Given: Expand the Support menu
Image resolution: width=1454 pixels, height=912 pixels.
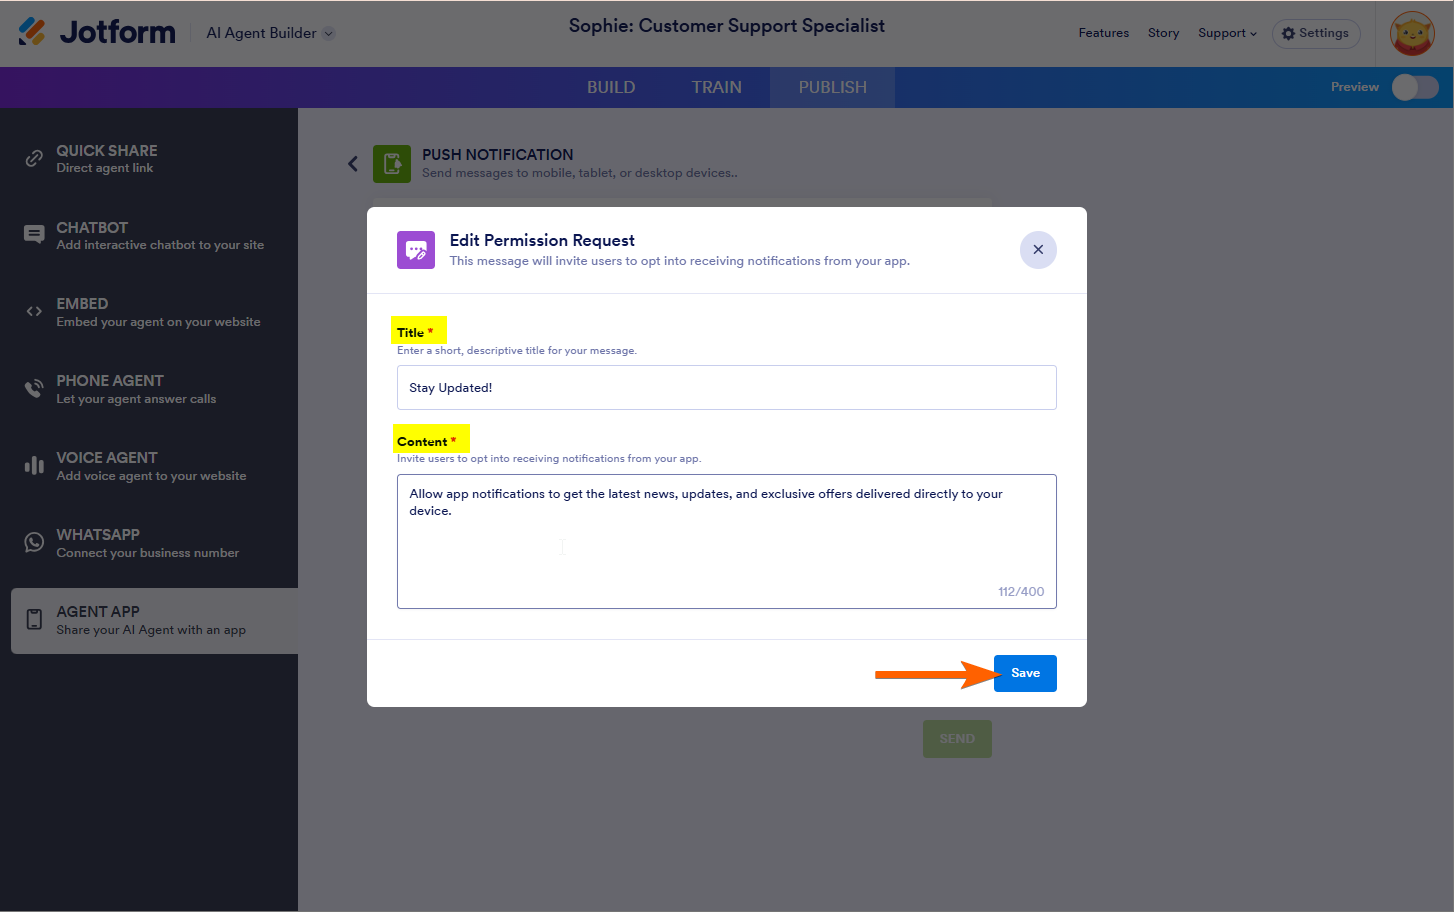Looking at the screenshot, I should click(1227, 33).
